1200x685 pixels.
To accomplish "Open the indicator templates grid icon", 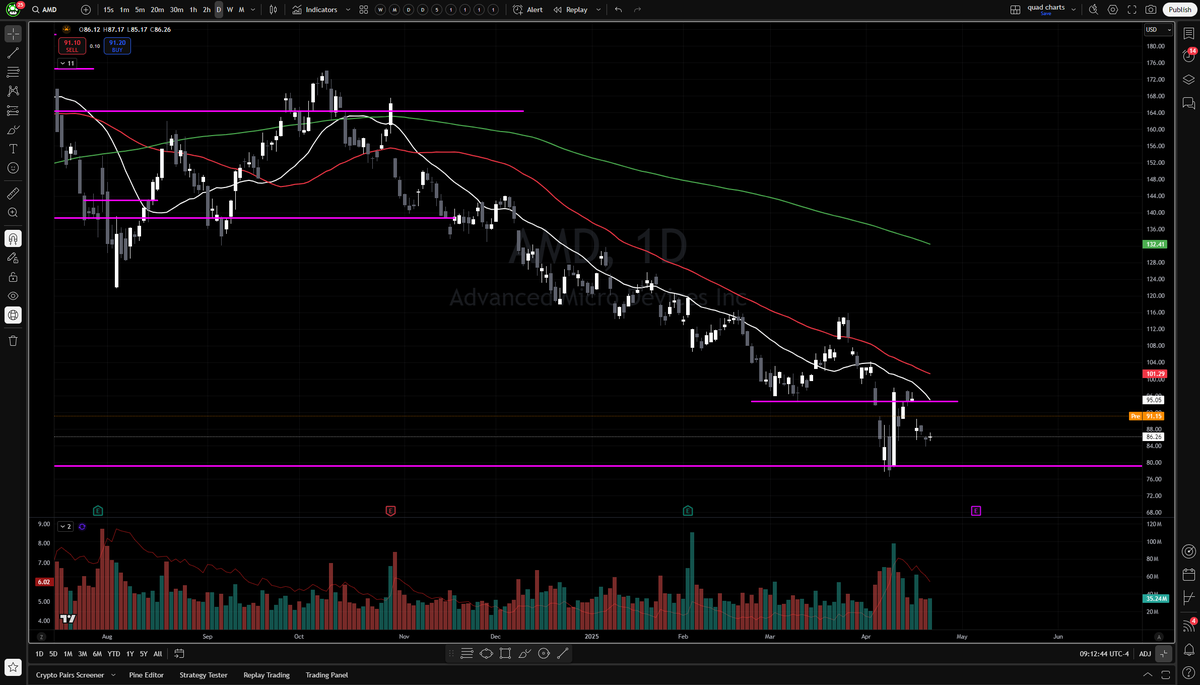I will tap(364, 9).
